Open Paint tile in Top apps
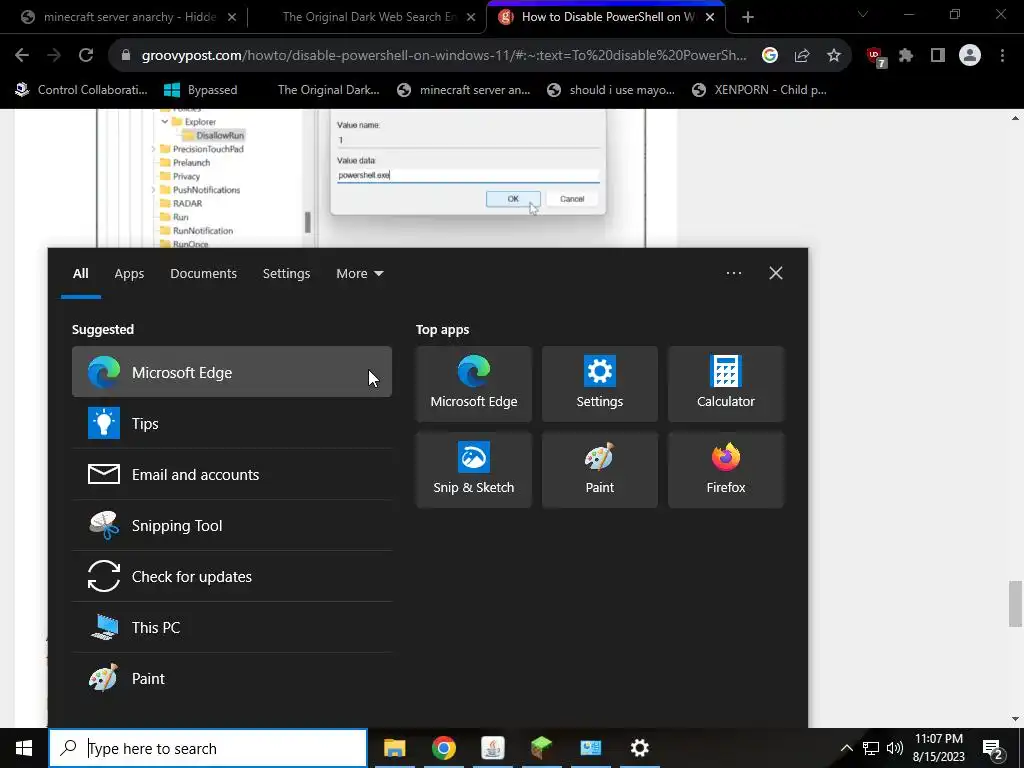 point(600,470)
